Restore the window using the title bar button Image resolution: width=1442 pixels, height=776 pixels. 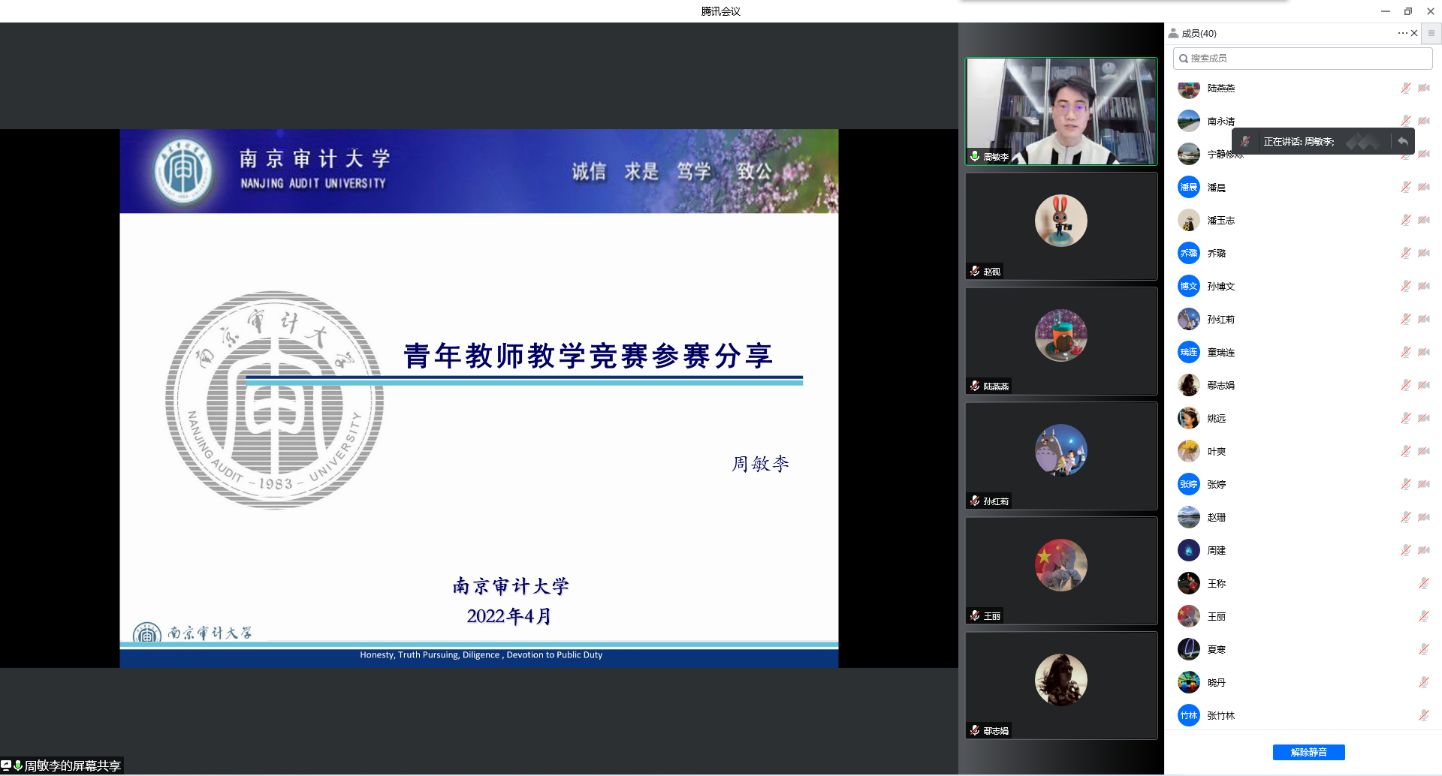coord(1408,11)
